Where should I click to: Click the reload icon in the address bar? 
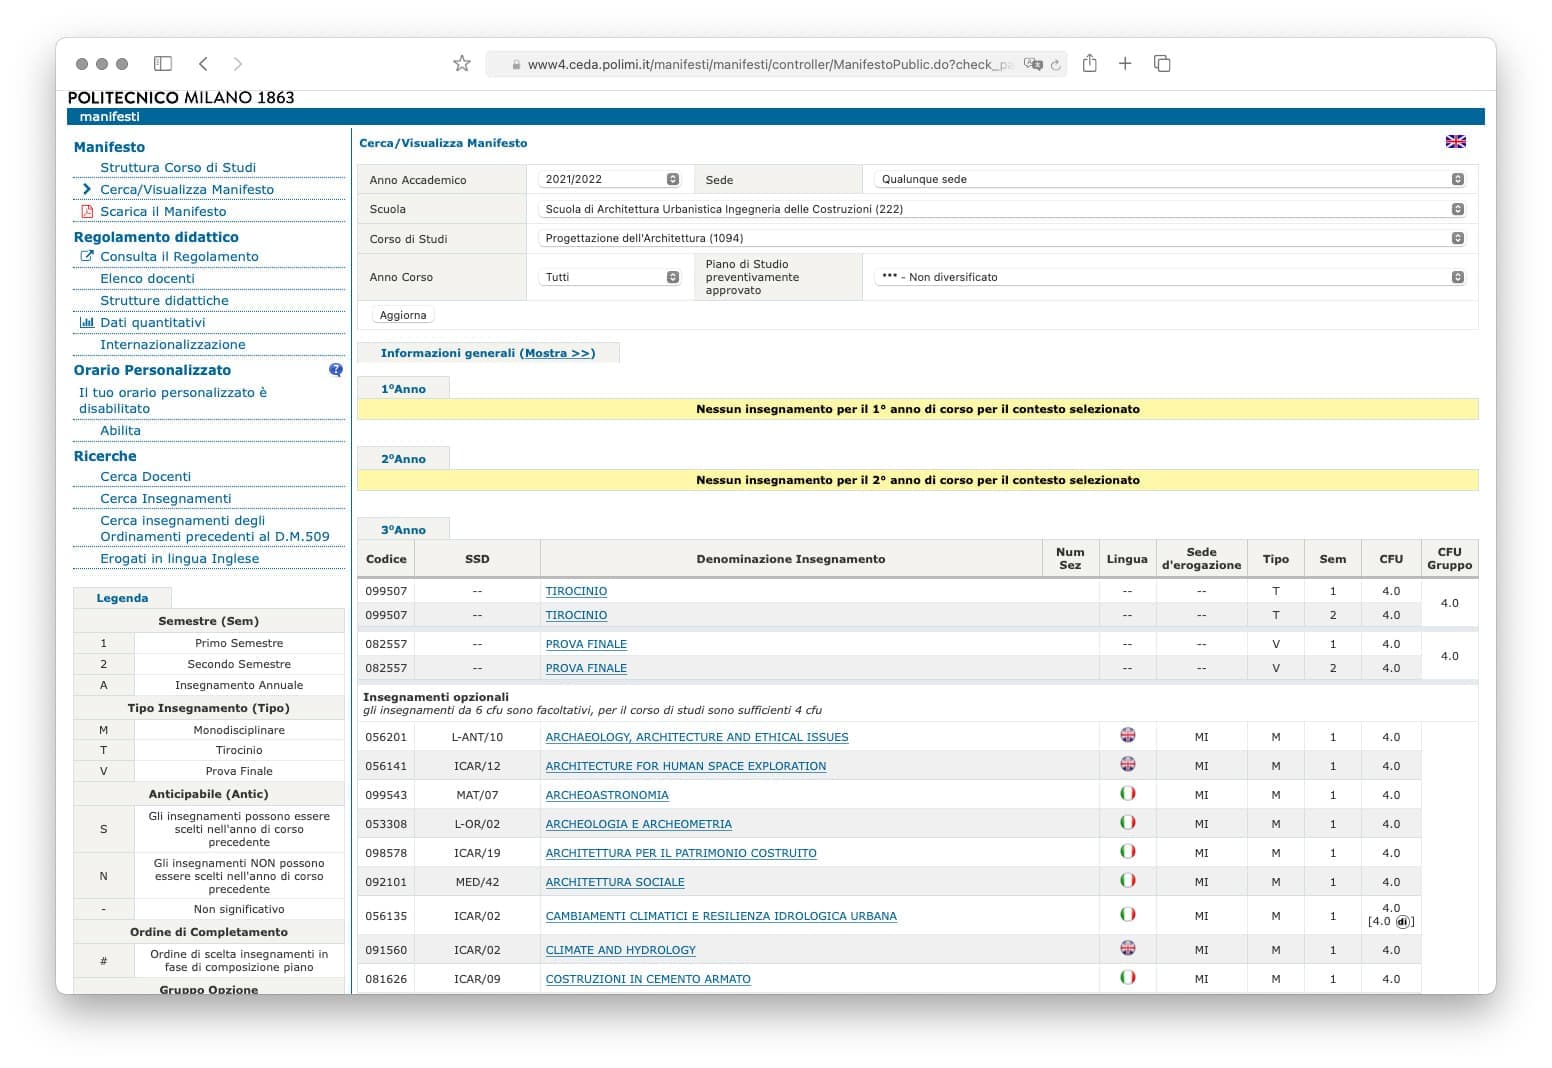tap(1055, 65)
